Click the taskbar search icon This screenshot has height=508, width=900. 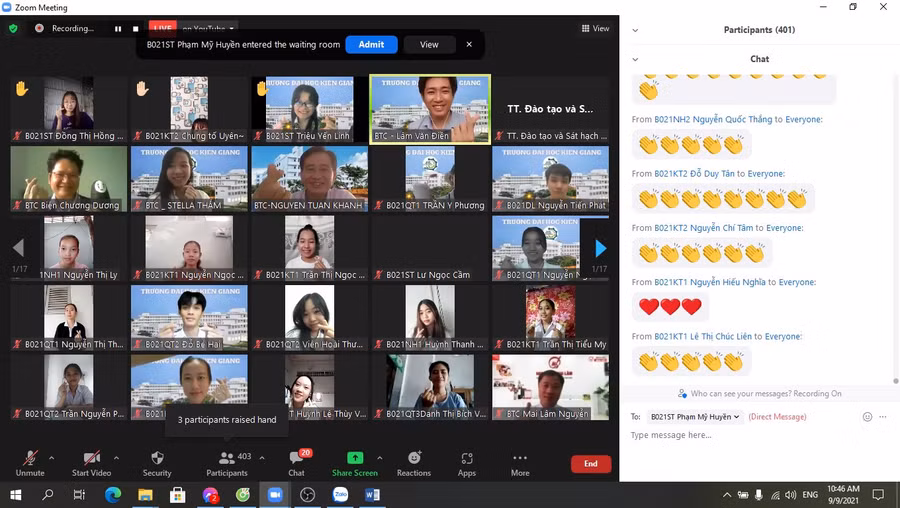coord(48,495)
